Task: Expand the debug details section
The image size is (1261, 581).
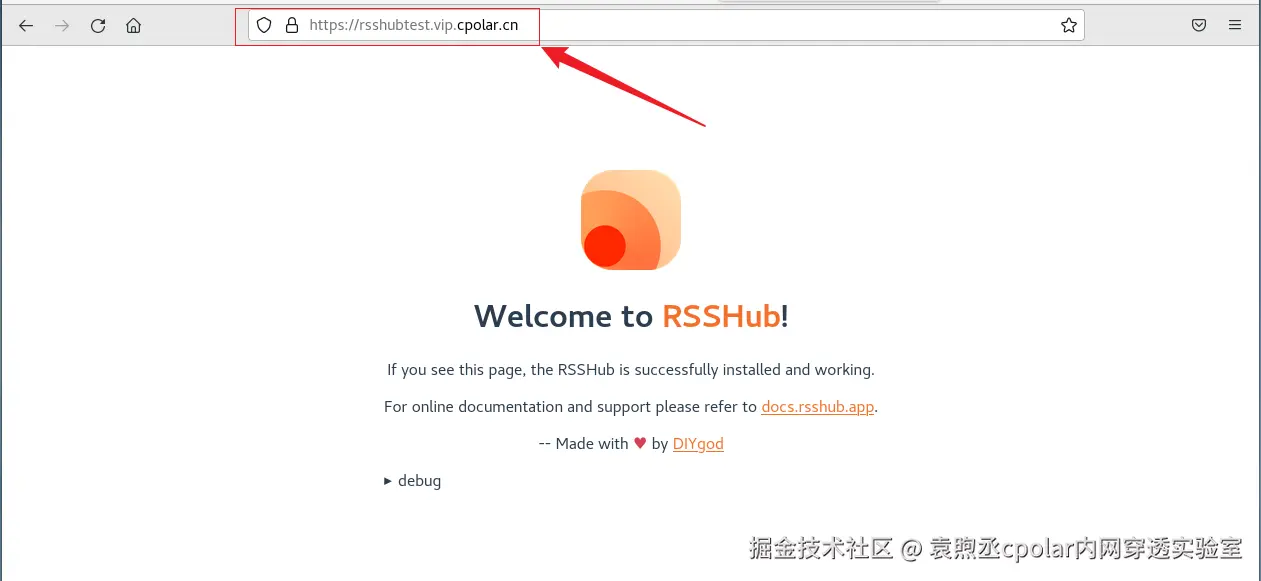Action: [x=412, y=481]
